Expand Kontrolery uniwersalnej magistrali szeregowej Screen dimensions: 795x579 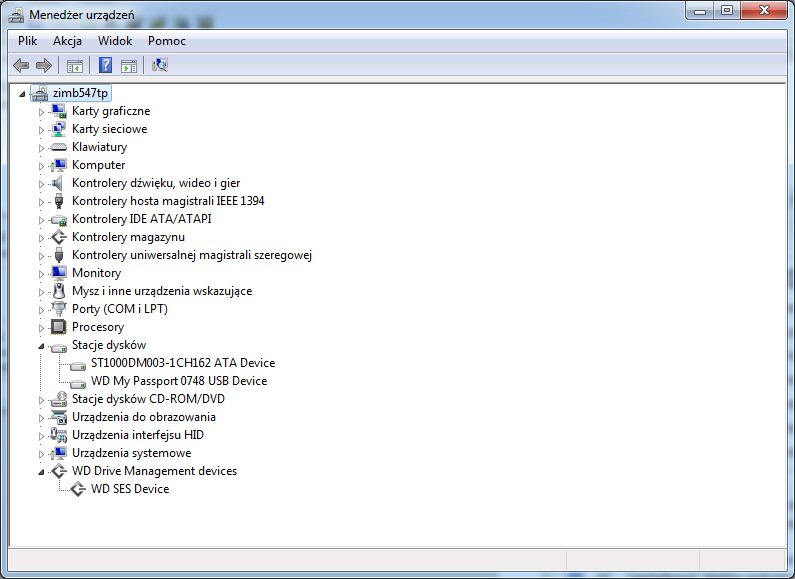coord(42,256)
